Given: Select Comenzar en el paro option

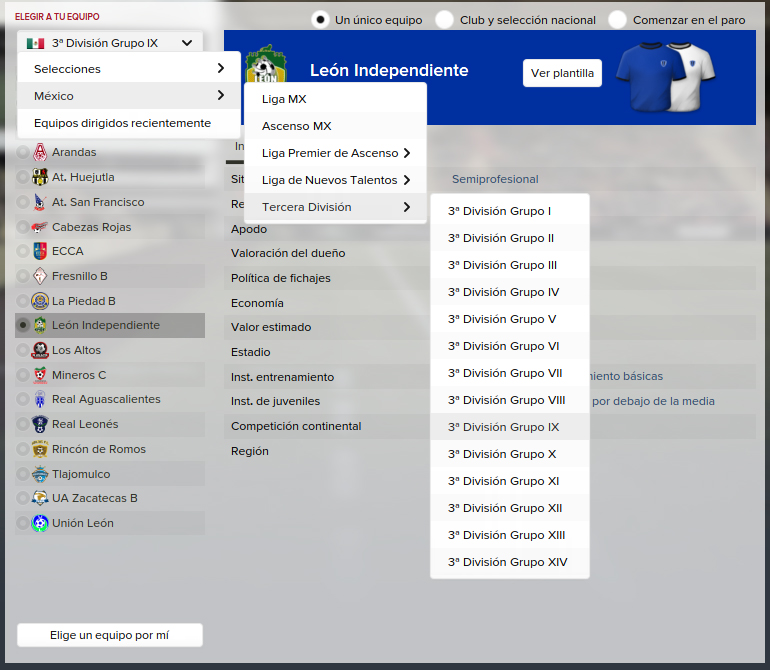Looking at the screenshot, I should (x=617, y=20).
